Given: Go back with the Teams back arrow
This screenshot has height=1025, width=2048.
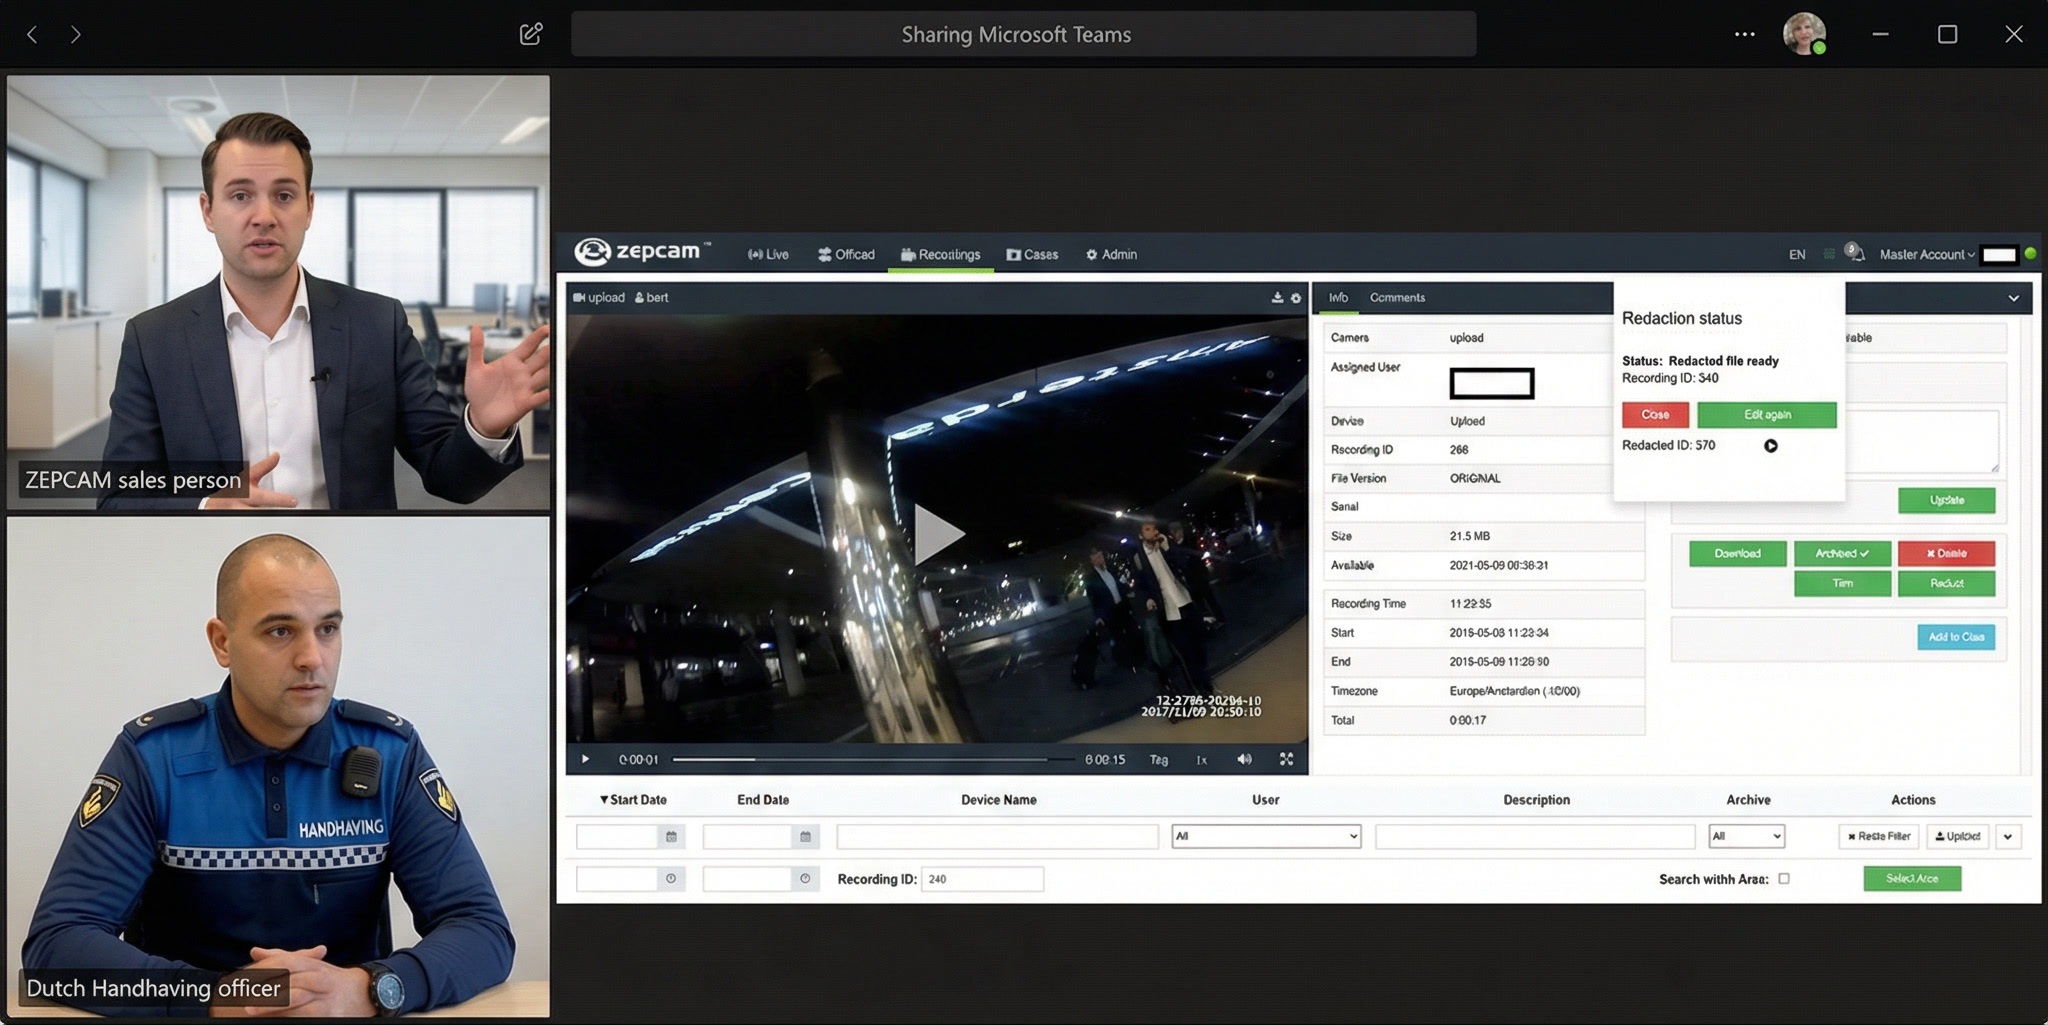Looking at the screenshot, I should pyautogui.click(x=32, y=35).
